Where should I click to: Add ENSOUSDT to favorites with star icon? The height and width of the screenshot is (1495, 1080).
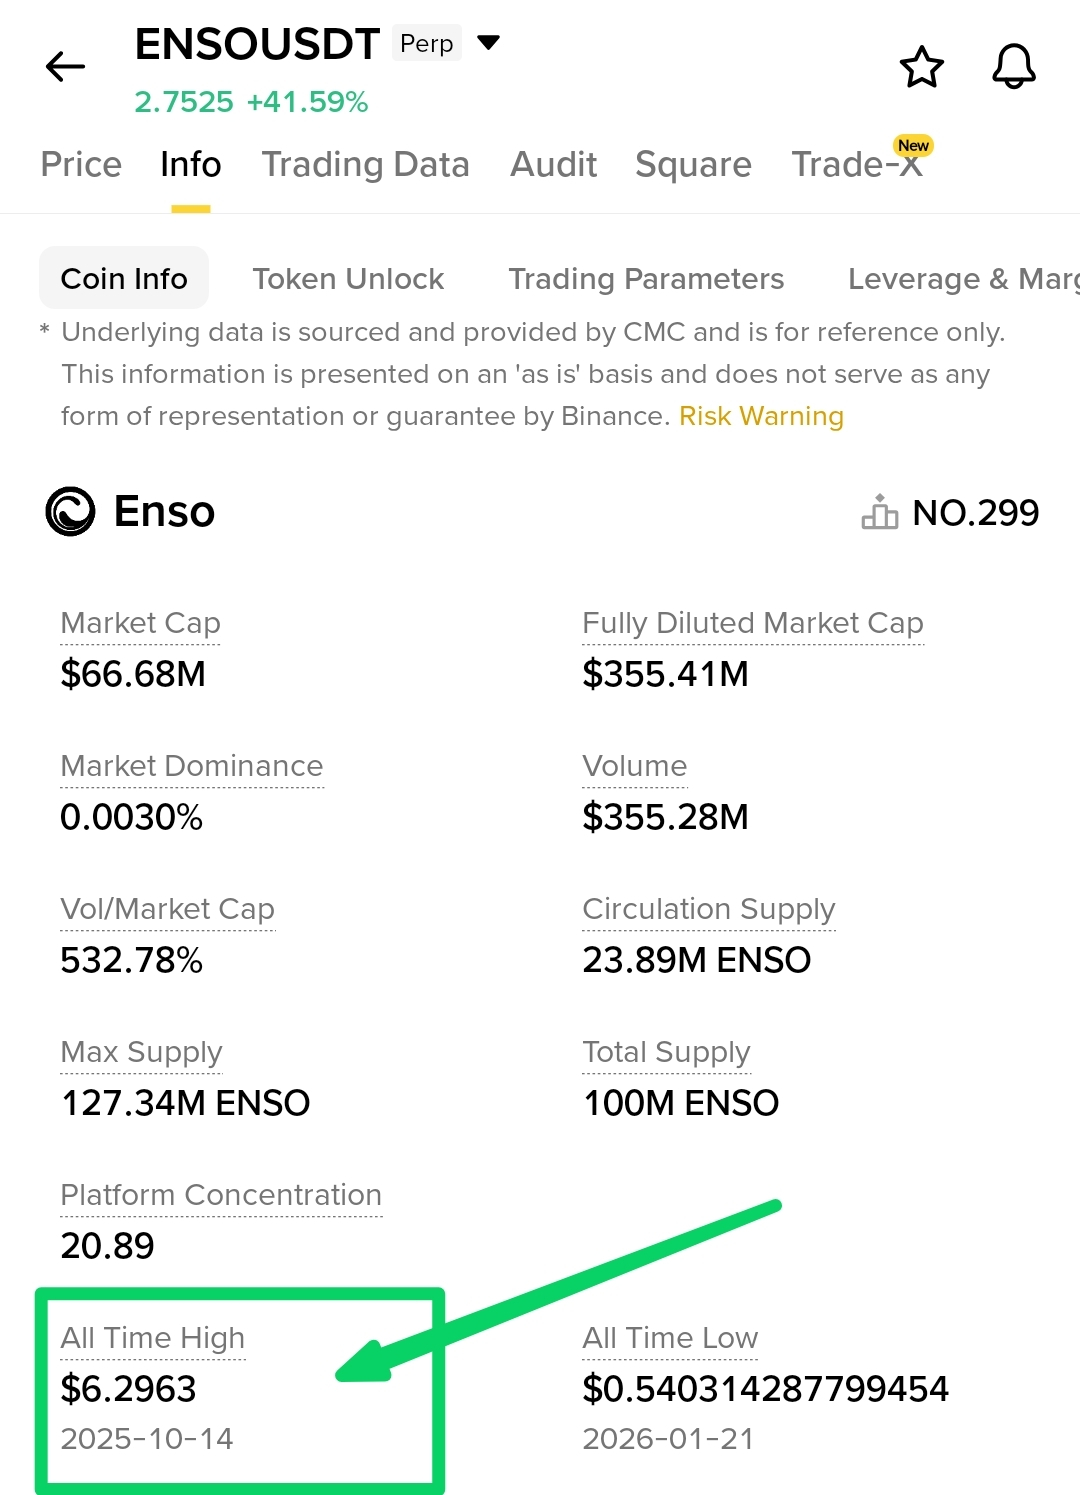(x=921, y=67)
